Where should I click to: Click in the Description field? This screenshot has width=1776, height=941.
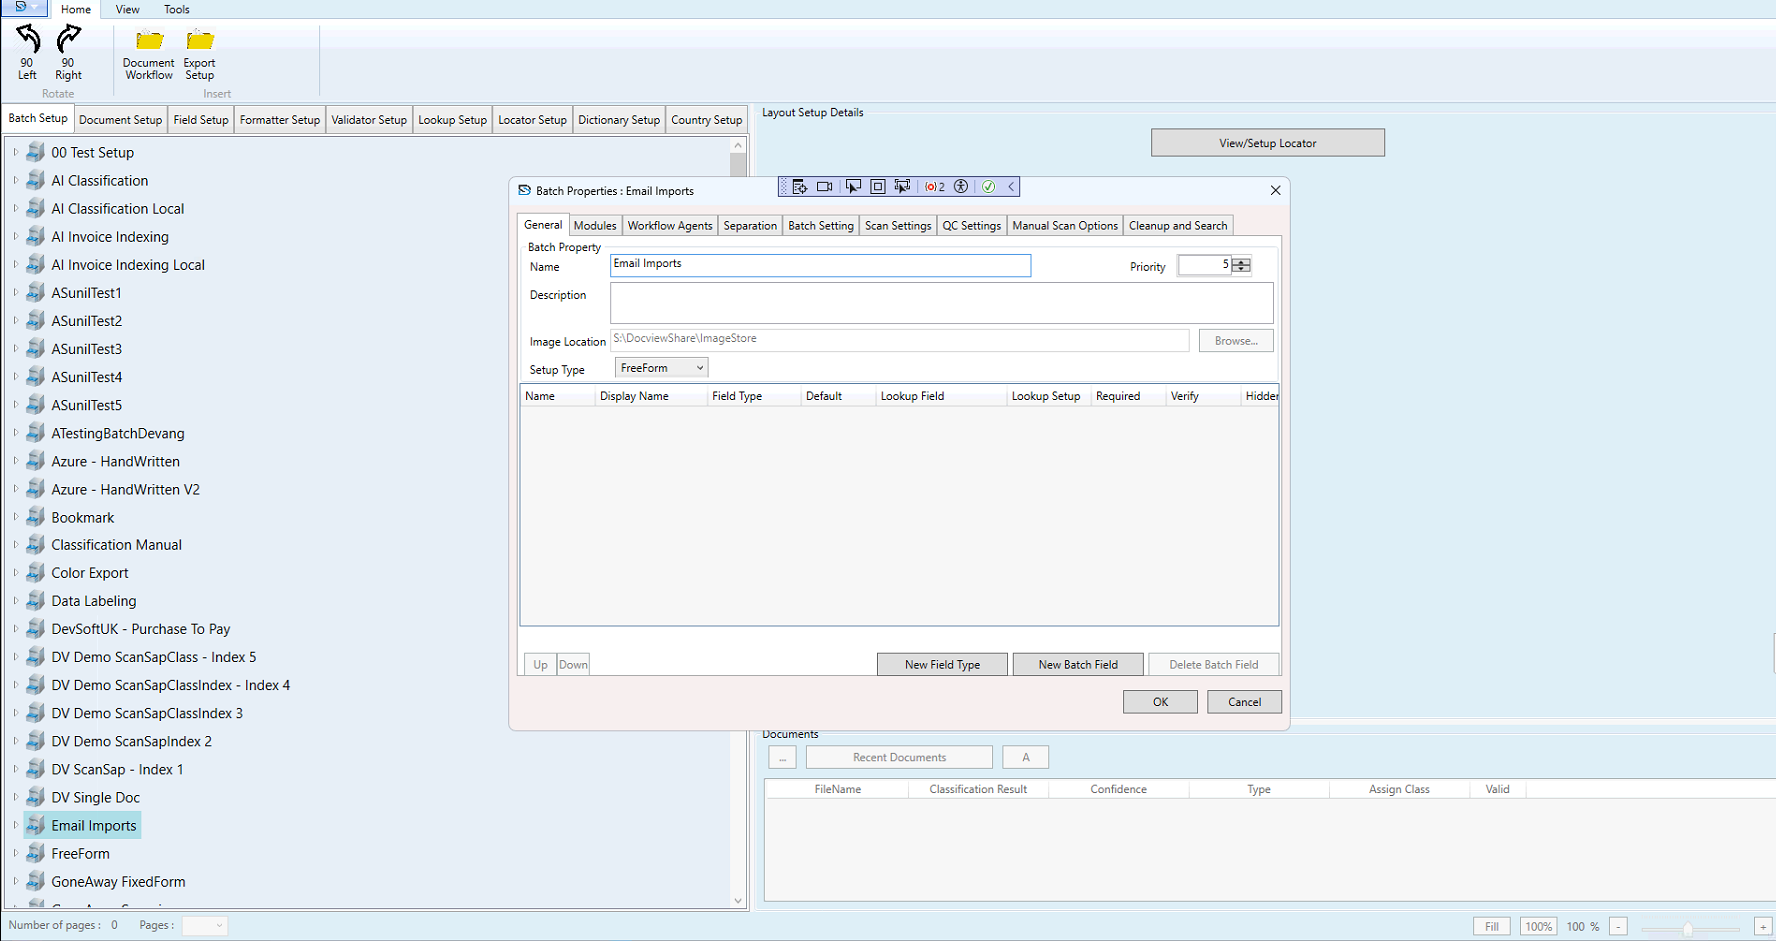pyautogui.click(x=941, y=302)
